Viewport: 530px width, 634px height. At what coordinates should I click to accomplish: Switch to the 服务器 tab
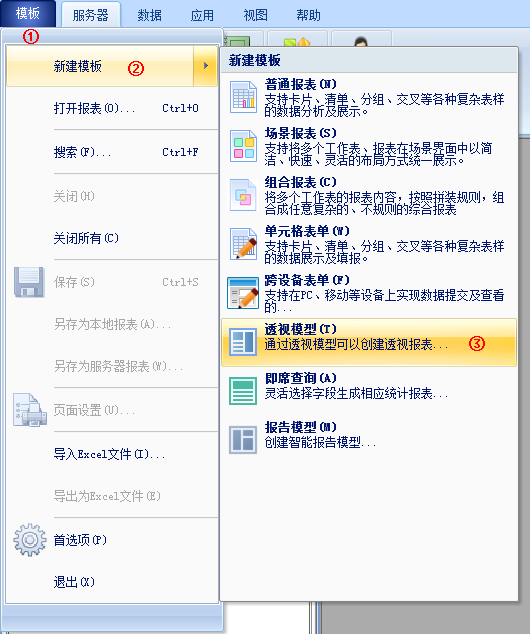coord(91,15)
